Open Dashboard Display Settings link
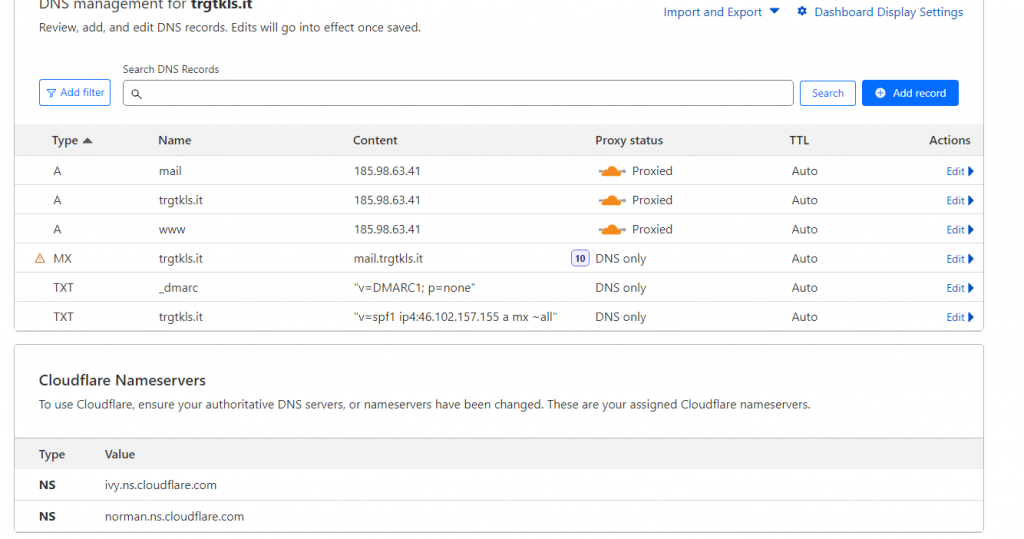1024x539 pixels. pos(888,12)
